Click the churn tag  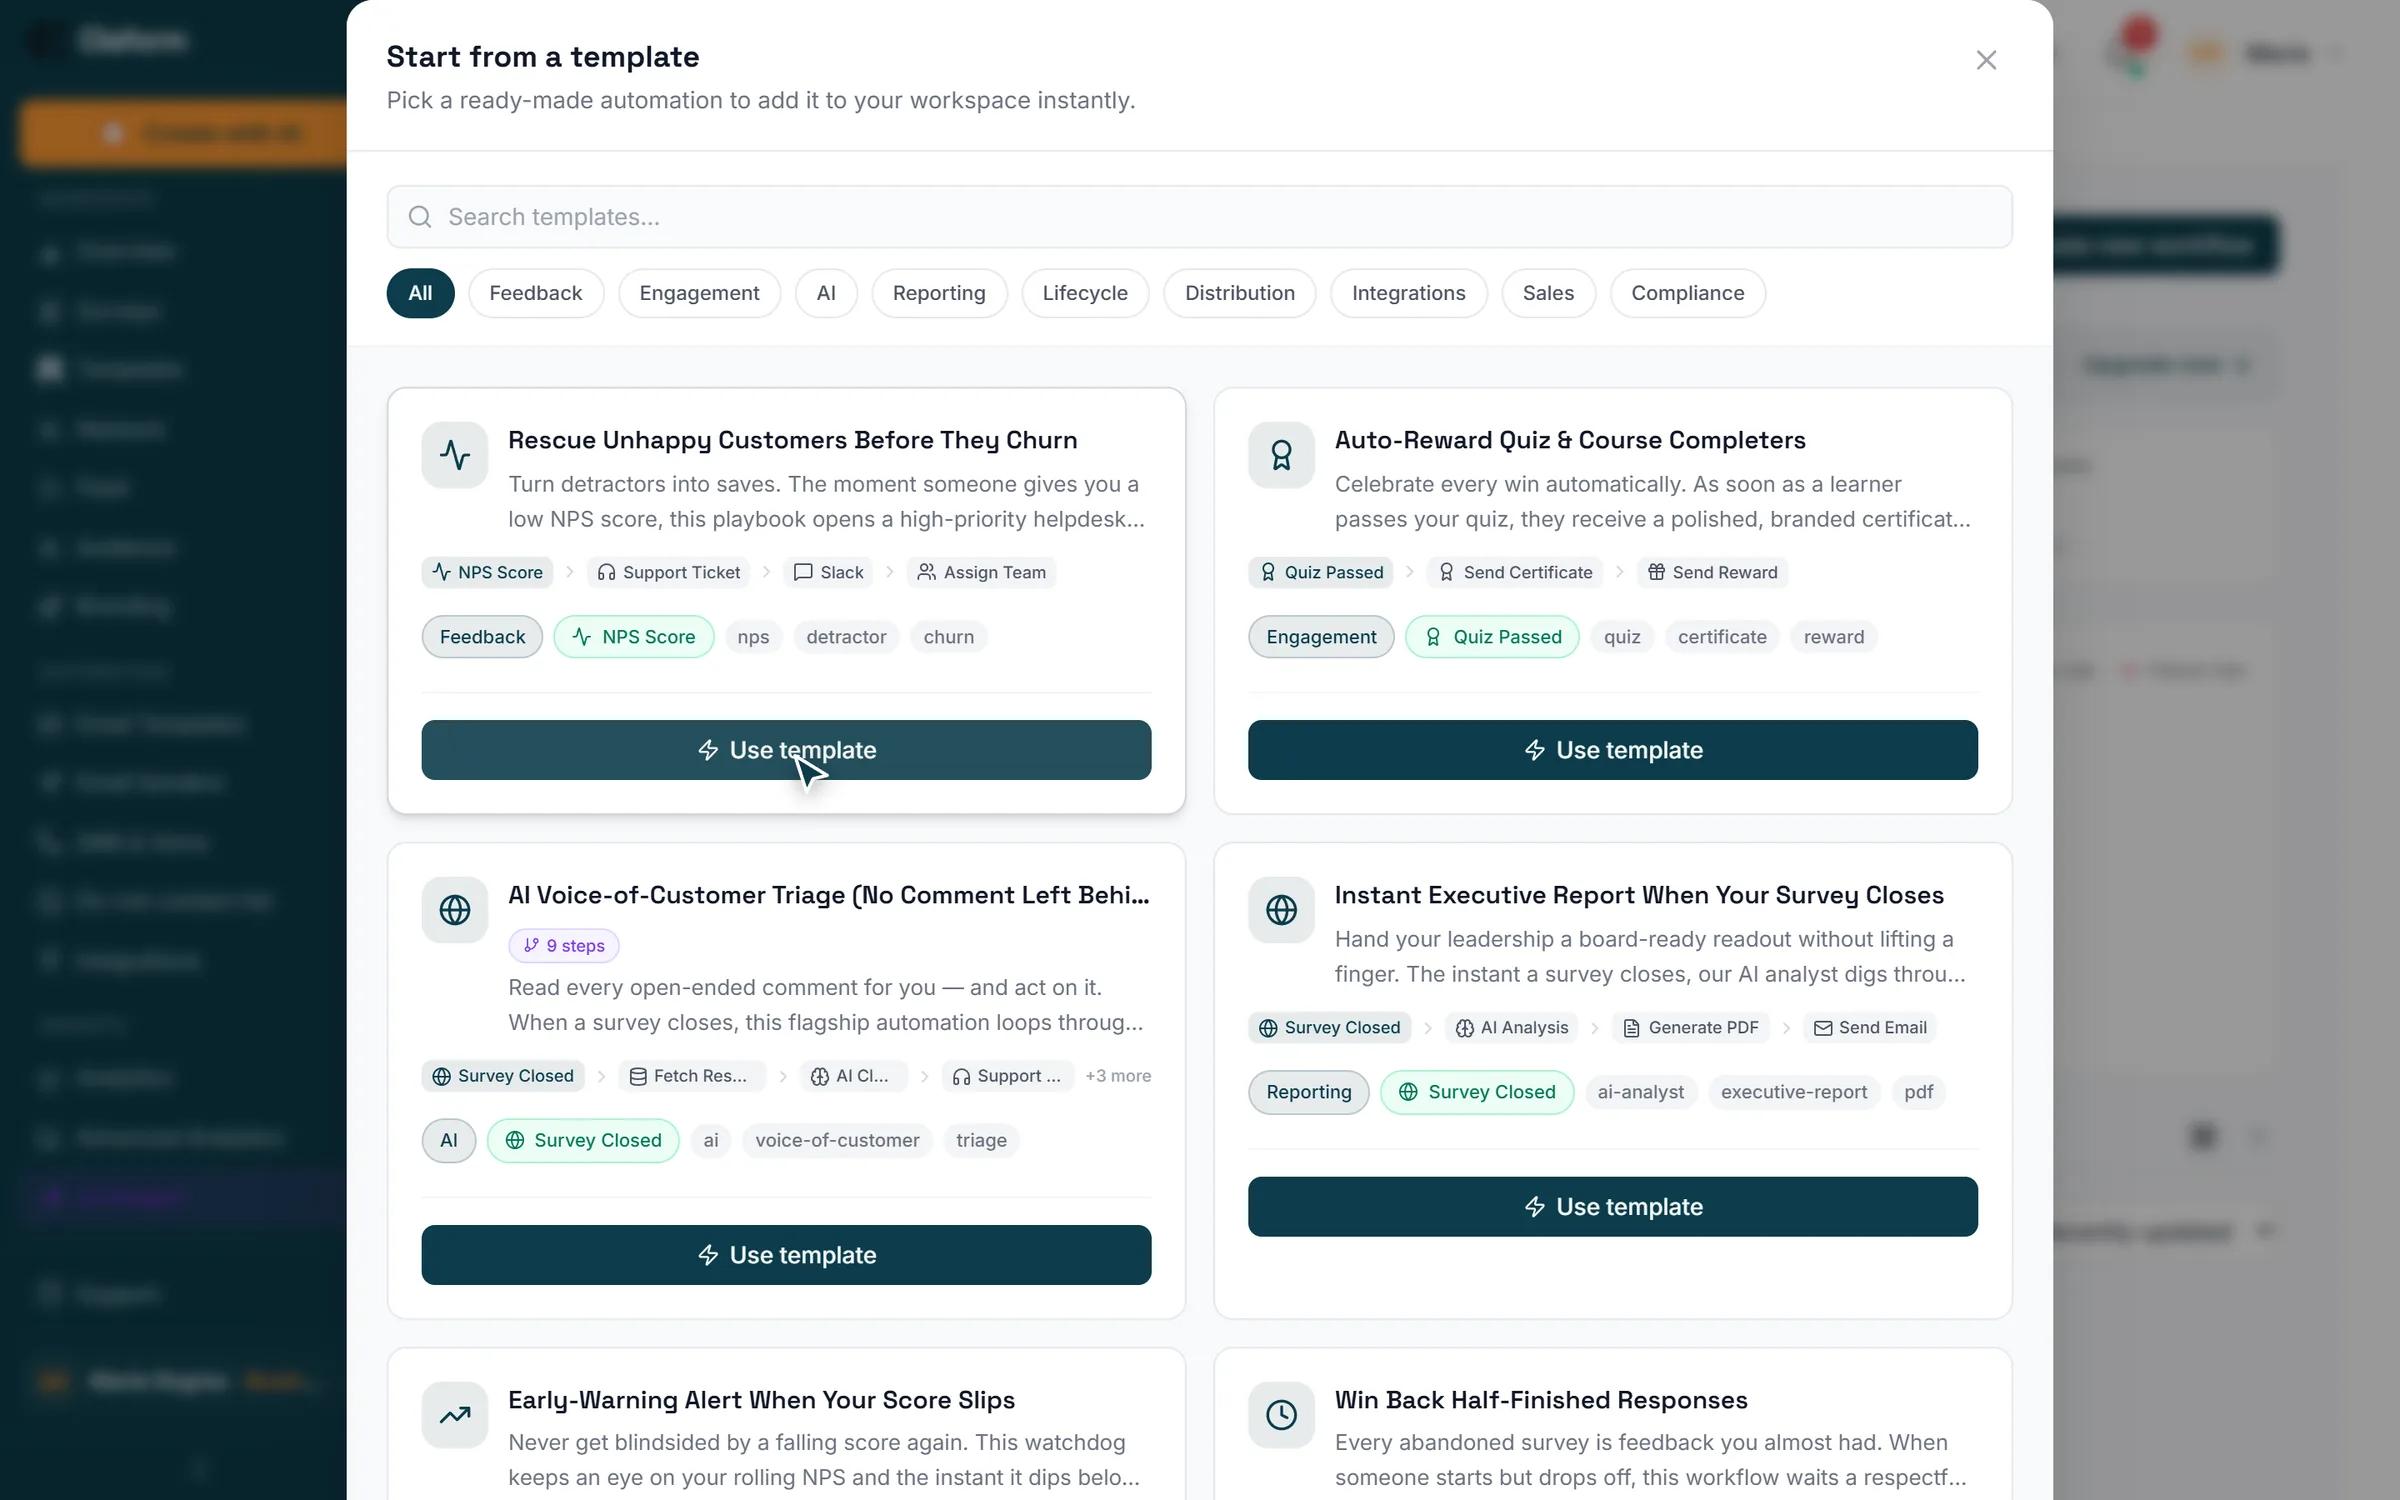[948, 637]
